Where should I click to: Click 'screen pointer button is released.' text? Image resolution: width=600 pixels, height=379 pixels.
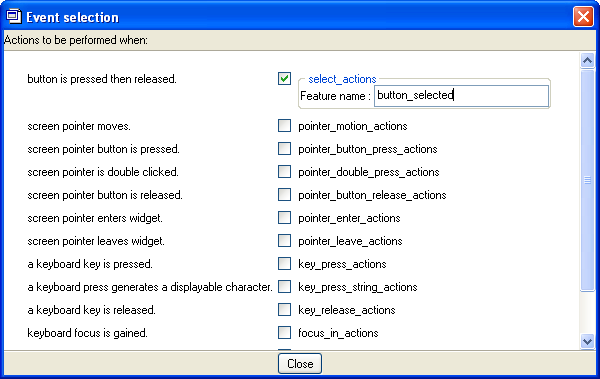click(105, 195)
